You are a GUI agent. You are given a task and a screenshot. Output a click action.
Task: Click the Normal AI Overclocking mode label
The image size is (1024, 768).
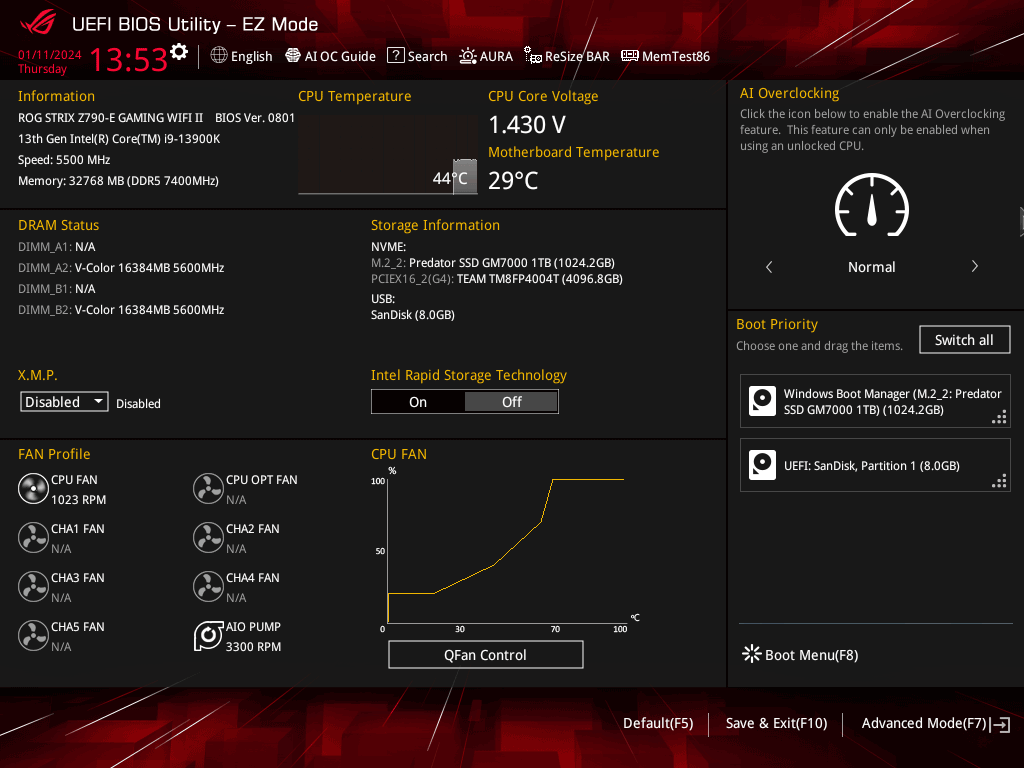(x=872, y=267)
